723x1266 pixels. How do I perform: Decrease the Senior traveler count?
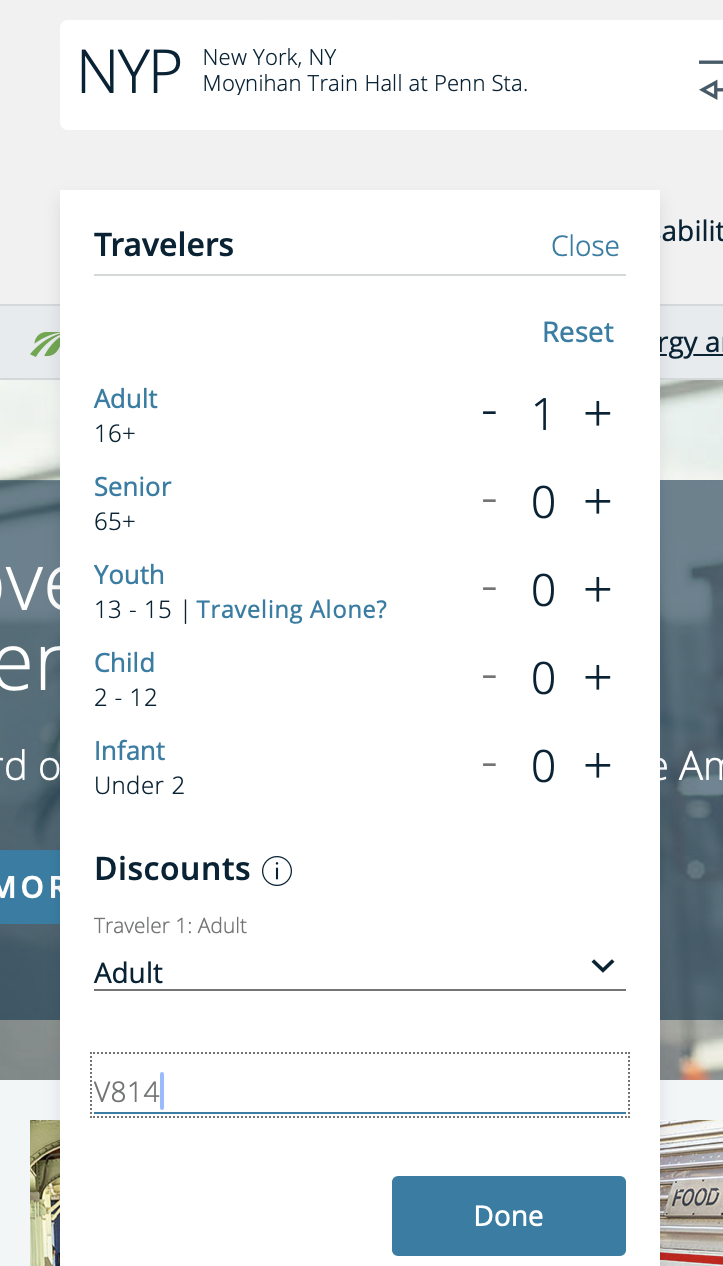click(489, 501)
